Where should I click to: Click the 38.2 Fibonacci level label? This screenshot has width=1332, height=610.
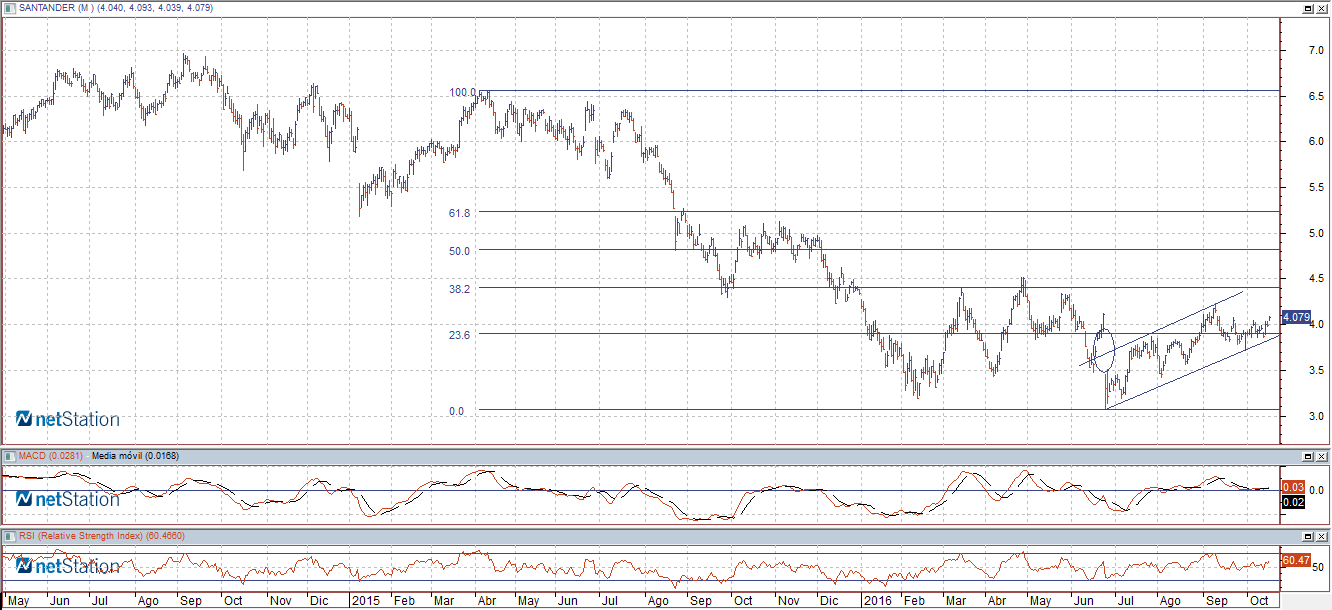tap(460, 289)
